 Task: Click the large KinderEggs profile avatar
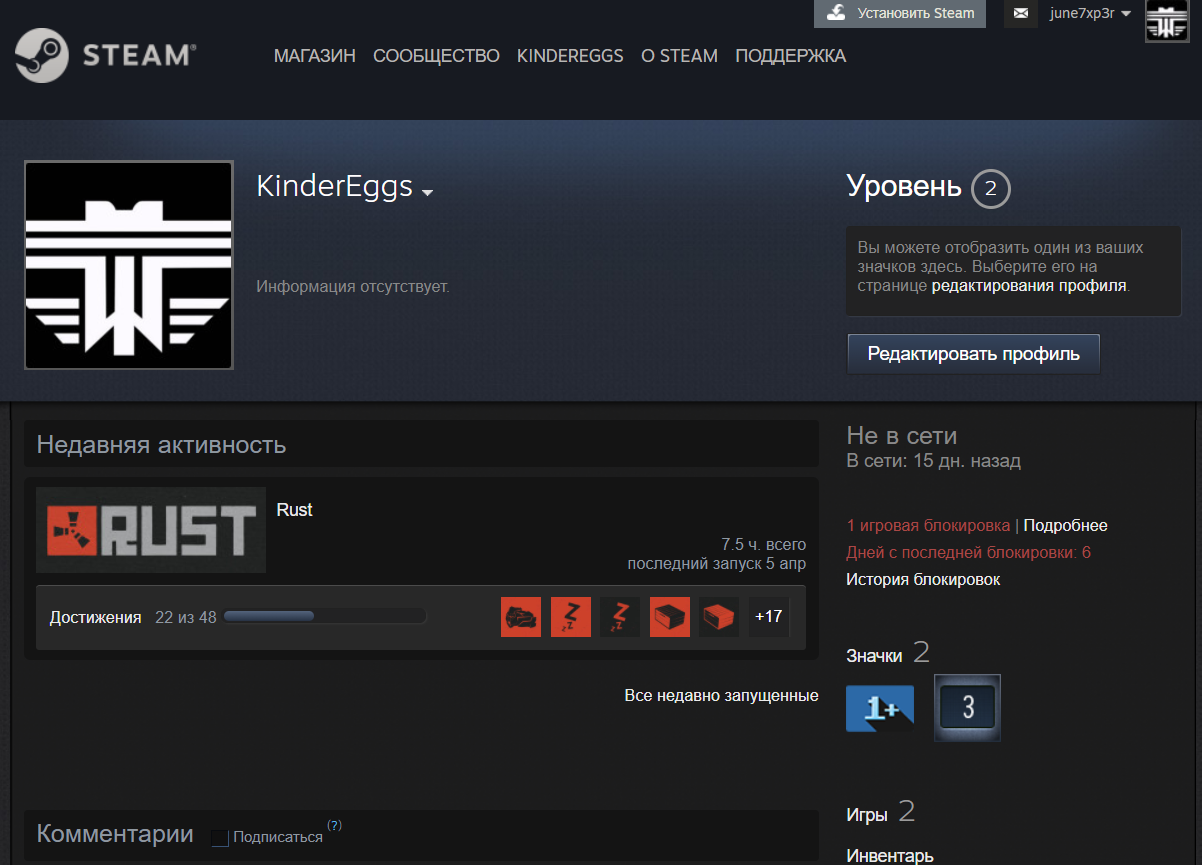coord(129,265)
